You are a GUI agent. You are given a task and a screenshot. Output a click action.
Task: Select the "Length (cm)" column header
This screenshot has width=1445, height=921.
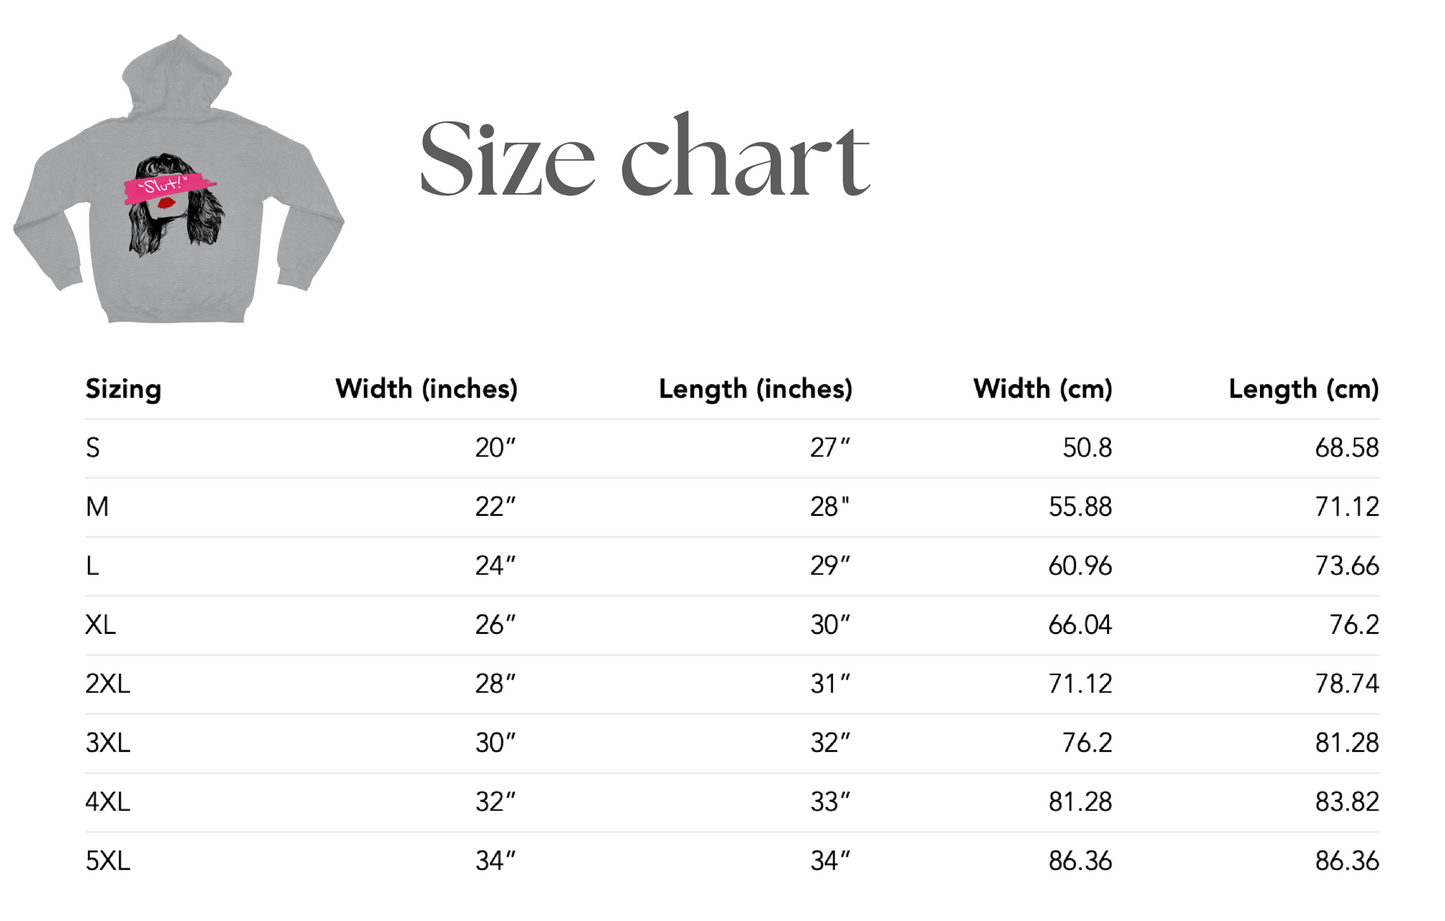[1303, 389]
